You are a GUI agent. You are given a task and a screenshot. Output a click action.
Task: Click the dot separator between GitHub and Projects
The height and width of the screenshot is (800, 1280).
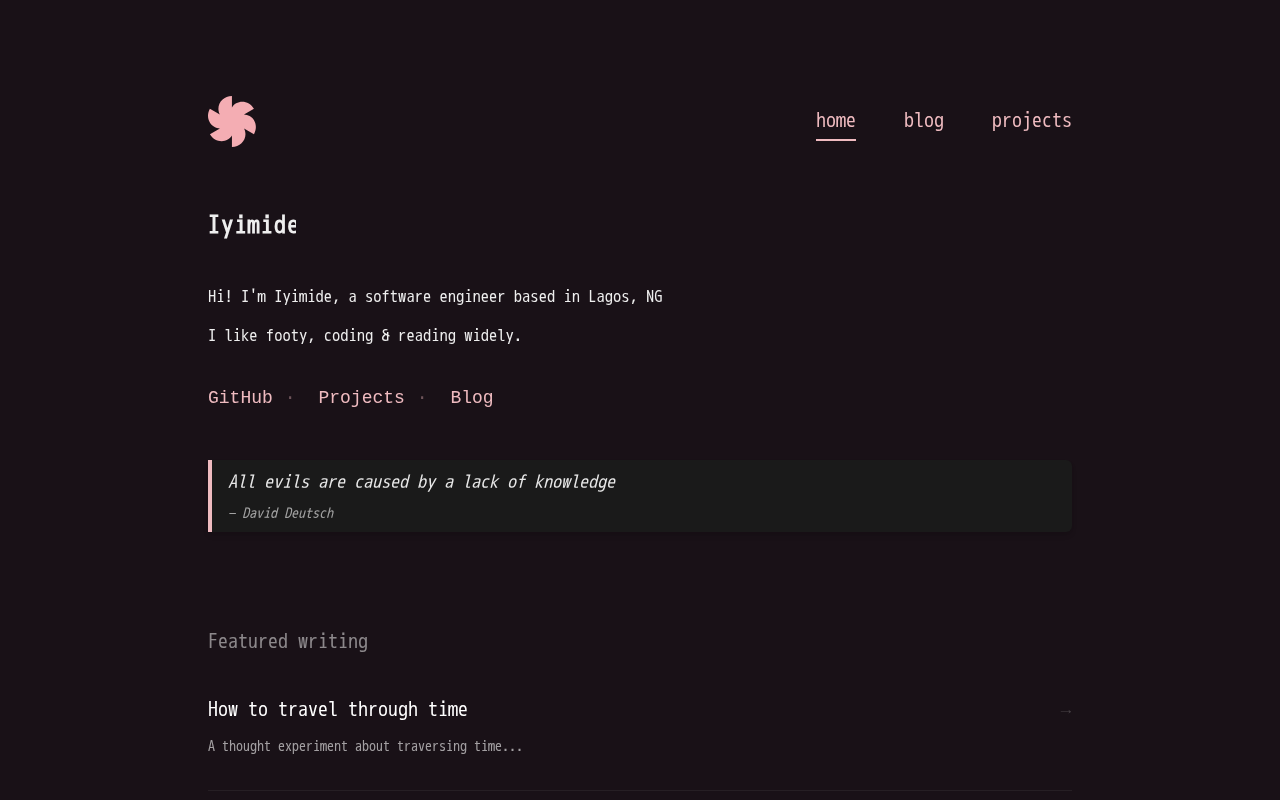pos(290,398)
